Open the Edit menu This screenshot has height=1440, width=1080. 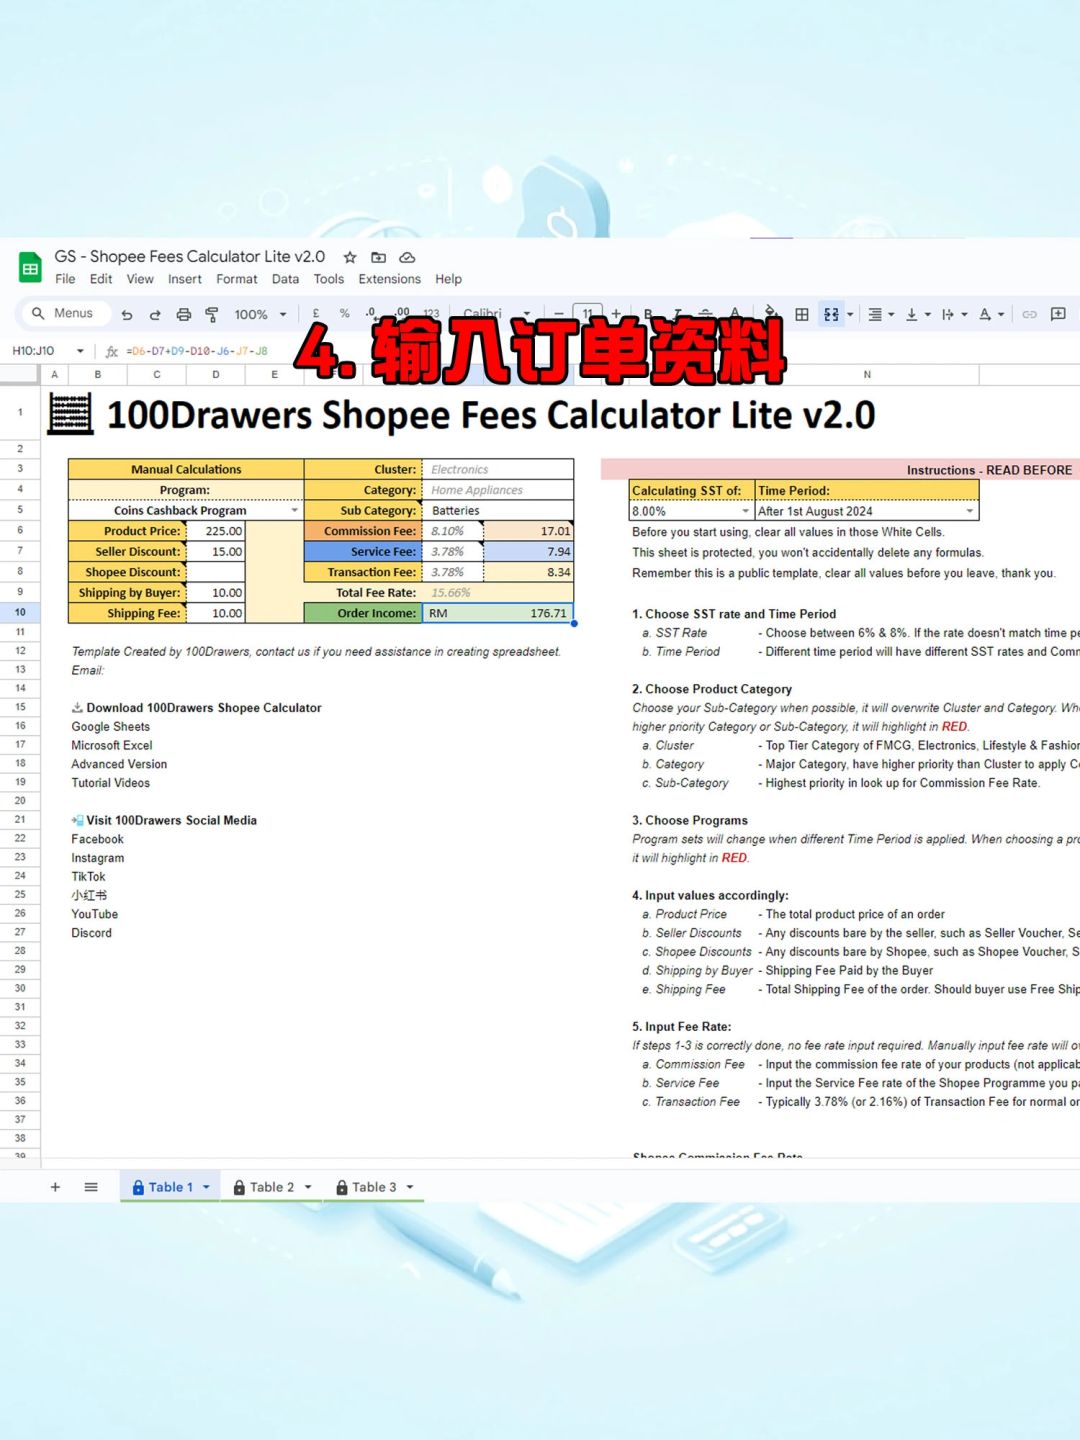tap(101, 279)
